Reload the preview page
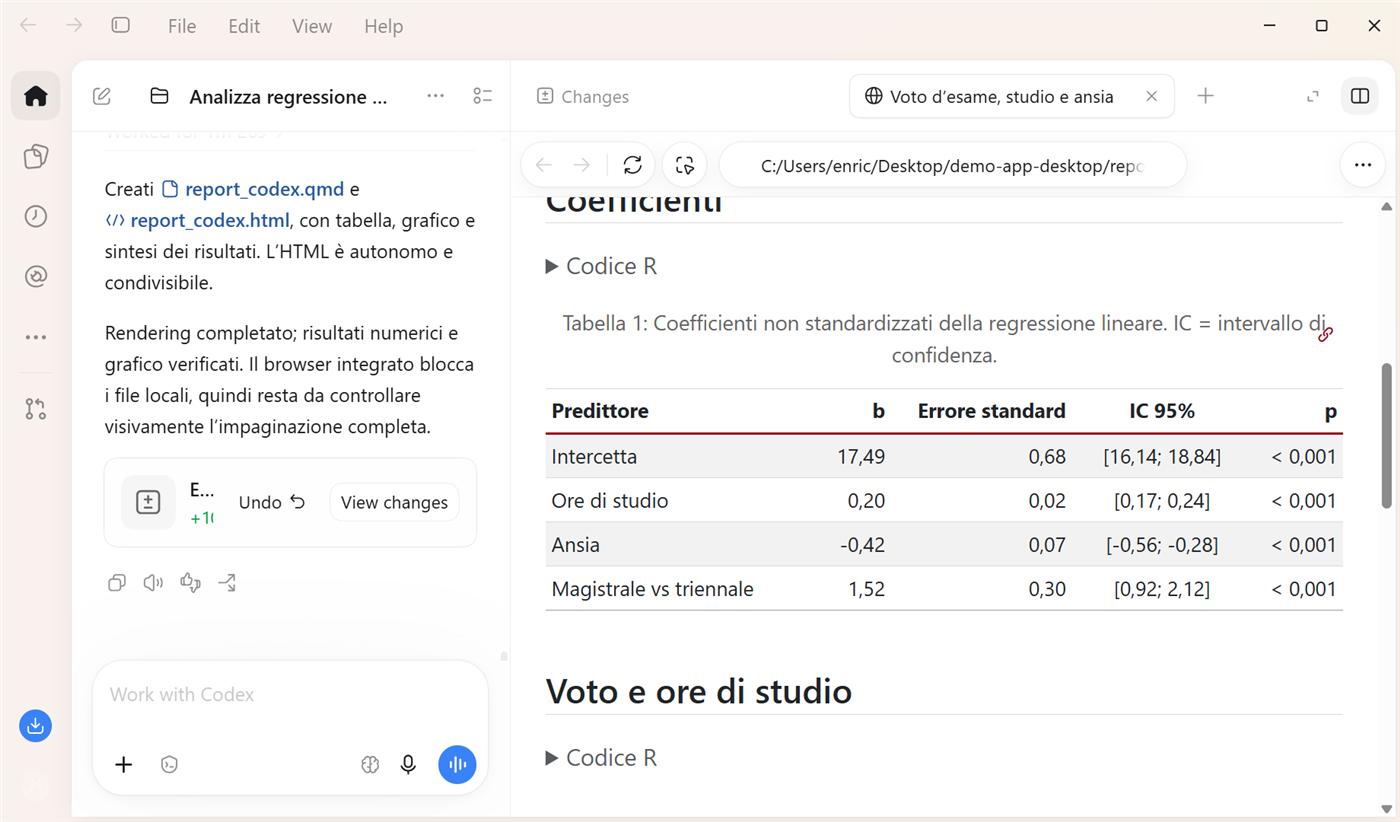Screen dimensions: 1400x822 tap(632, 165)
